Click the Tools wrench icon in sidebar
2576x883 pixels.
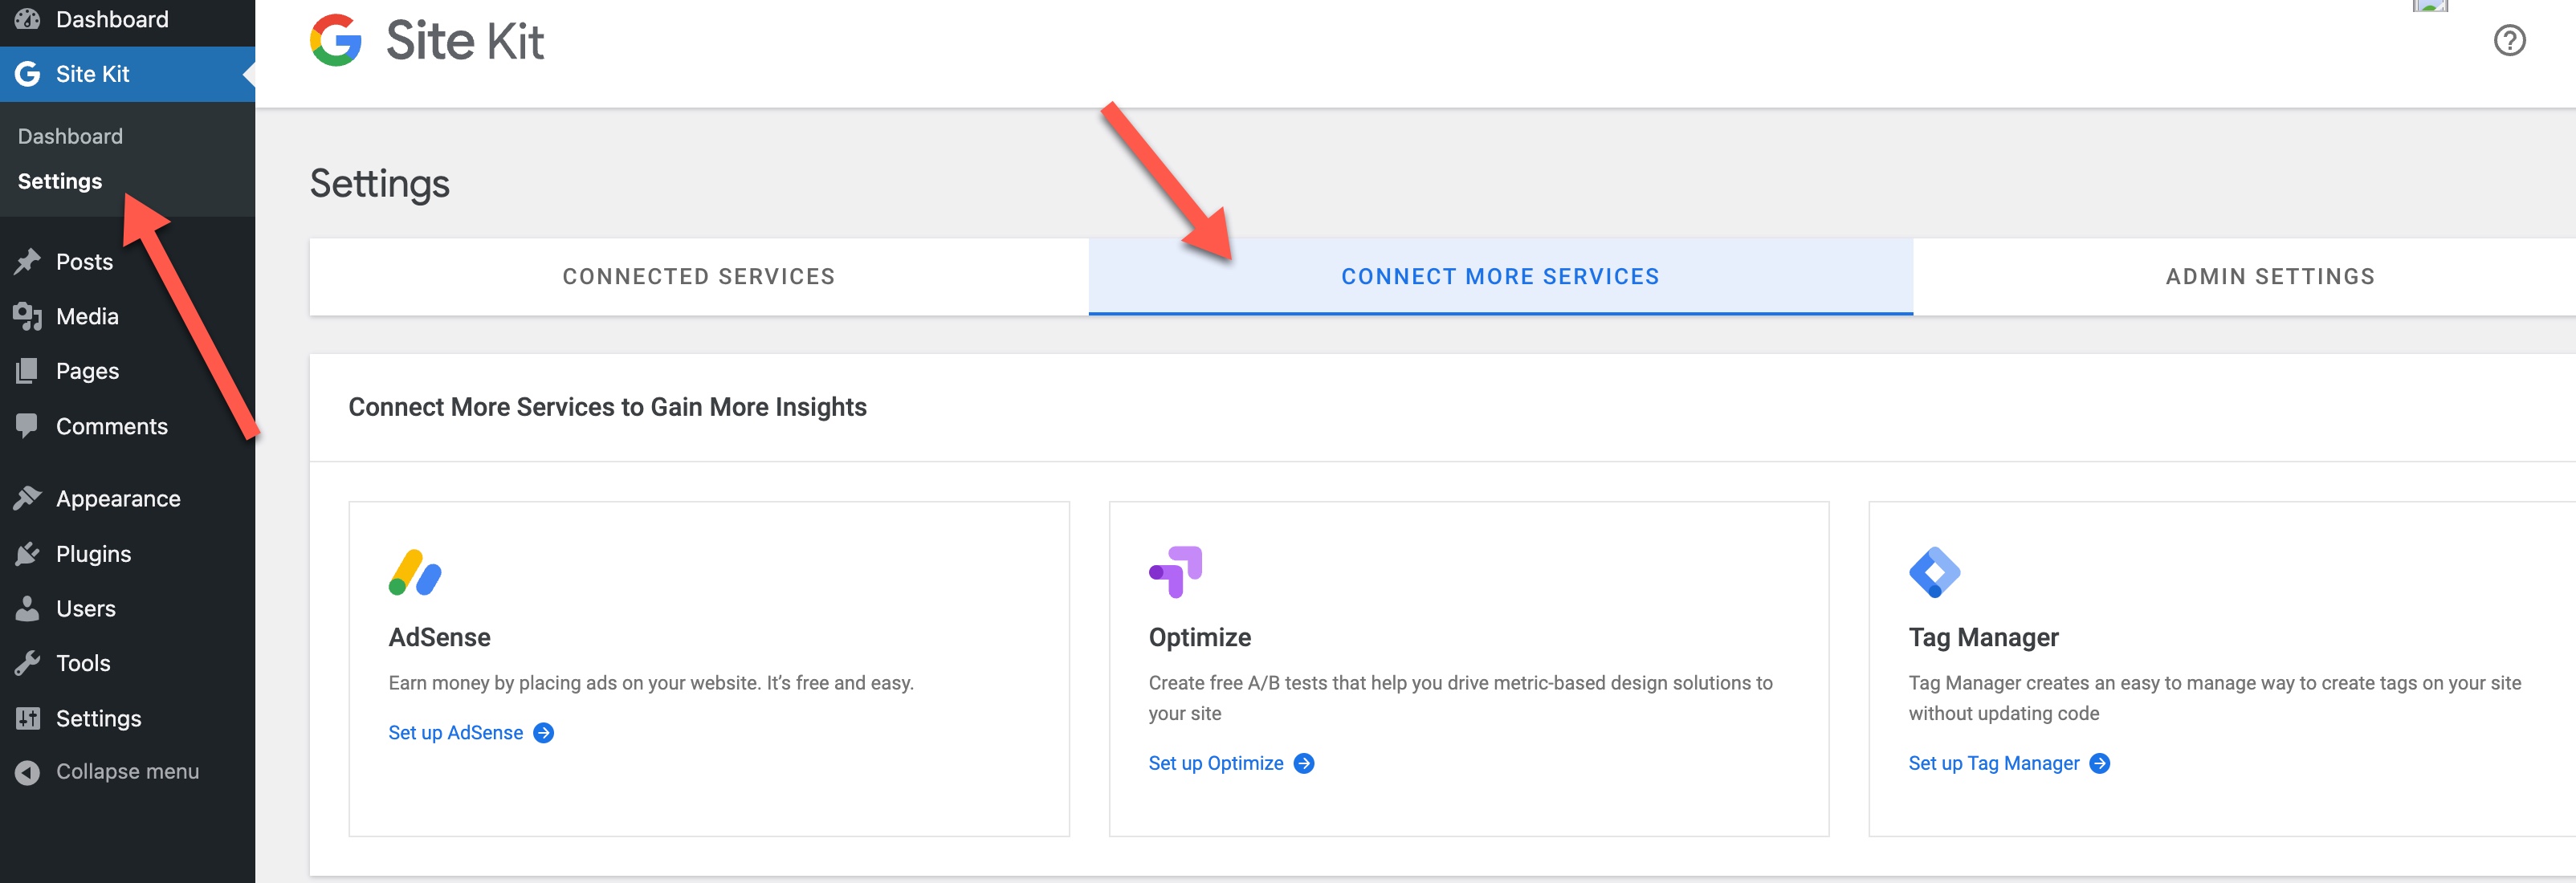click(28, 663)
